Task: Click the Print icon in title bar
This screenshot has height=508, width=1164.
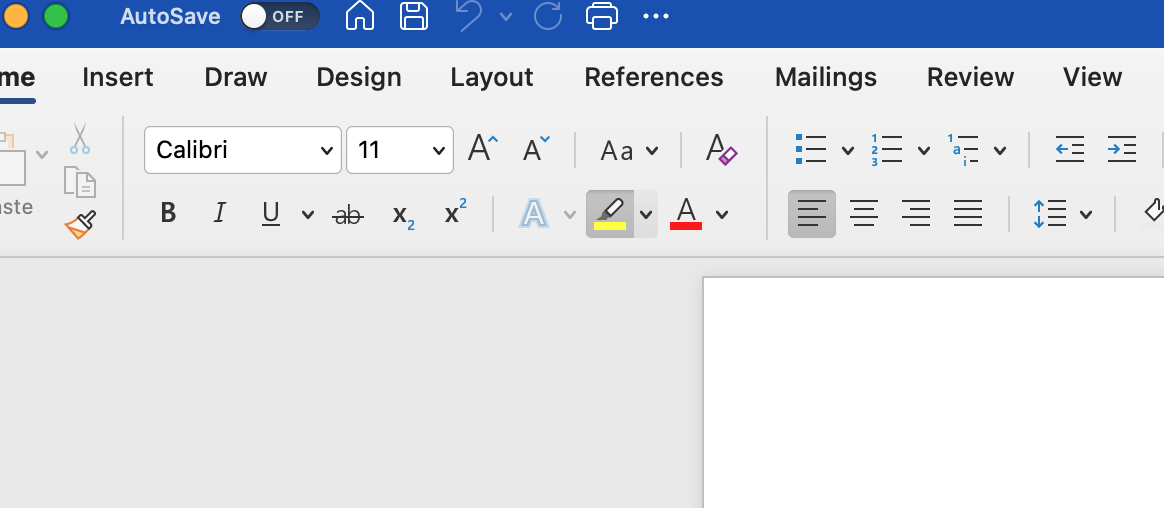Action: (601, 16)
